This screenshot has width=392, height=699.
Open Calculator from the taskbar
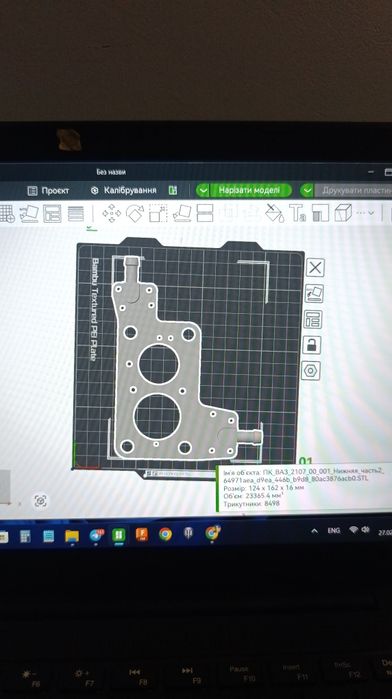click(26, 536)
